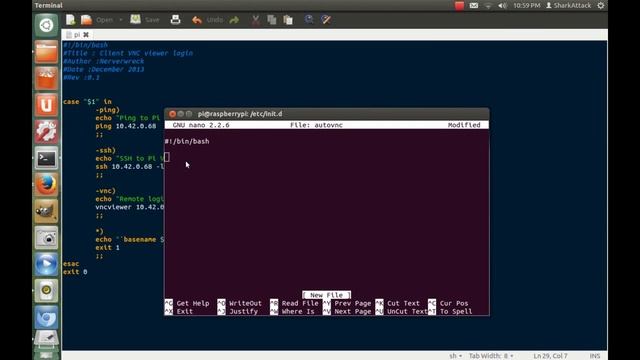
Task: Click the INS status bar indicator
Action: coord(595,356)
